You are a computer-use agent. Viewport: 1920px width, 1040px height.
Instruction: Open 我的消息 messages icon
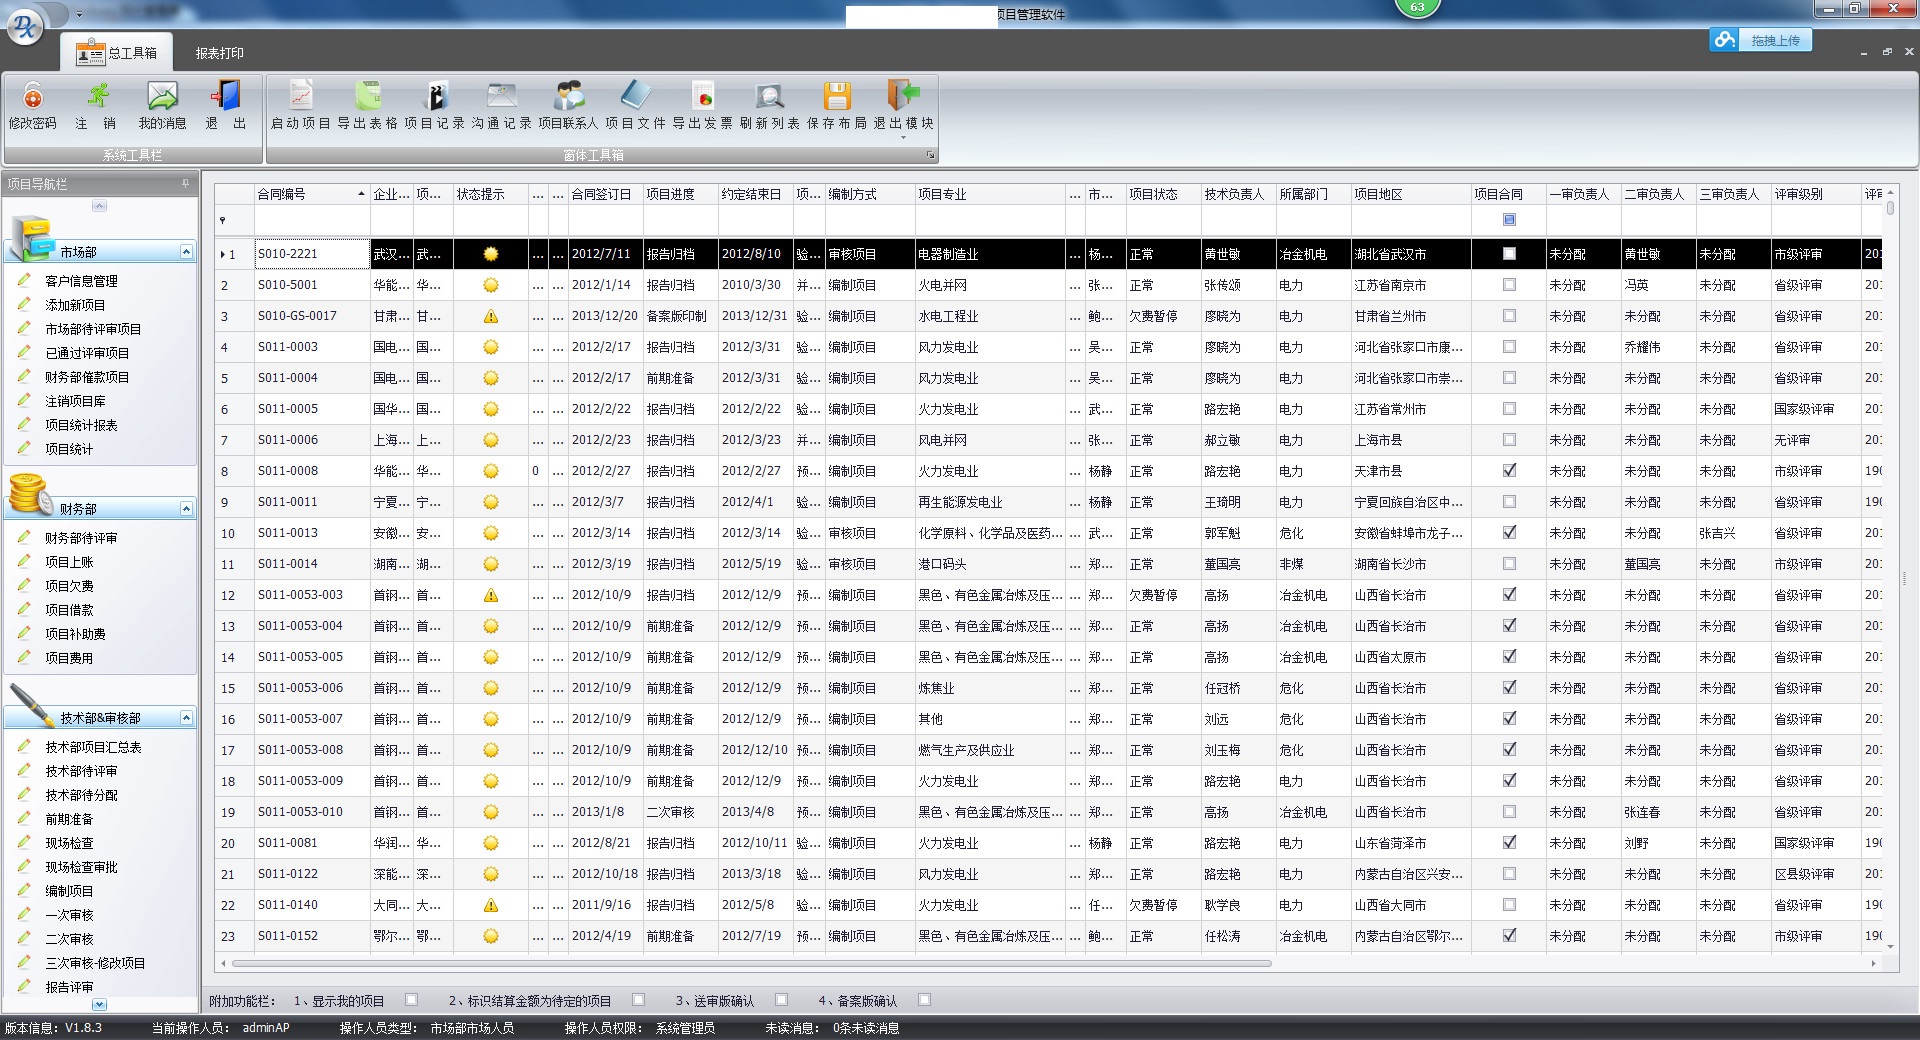pyautogui.click(x=162, y=97)
